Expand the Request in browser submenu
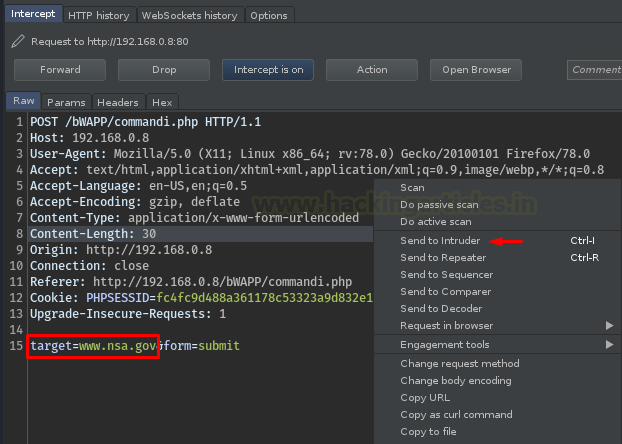Viewport: 622px width, 444px height. pyautogui.click(x=446, y=326)
